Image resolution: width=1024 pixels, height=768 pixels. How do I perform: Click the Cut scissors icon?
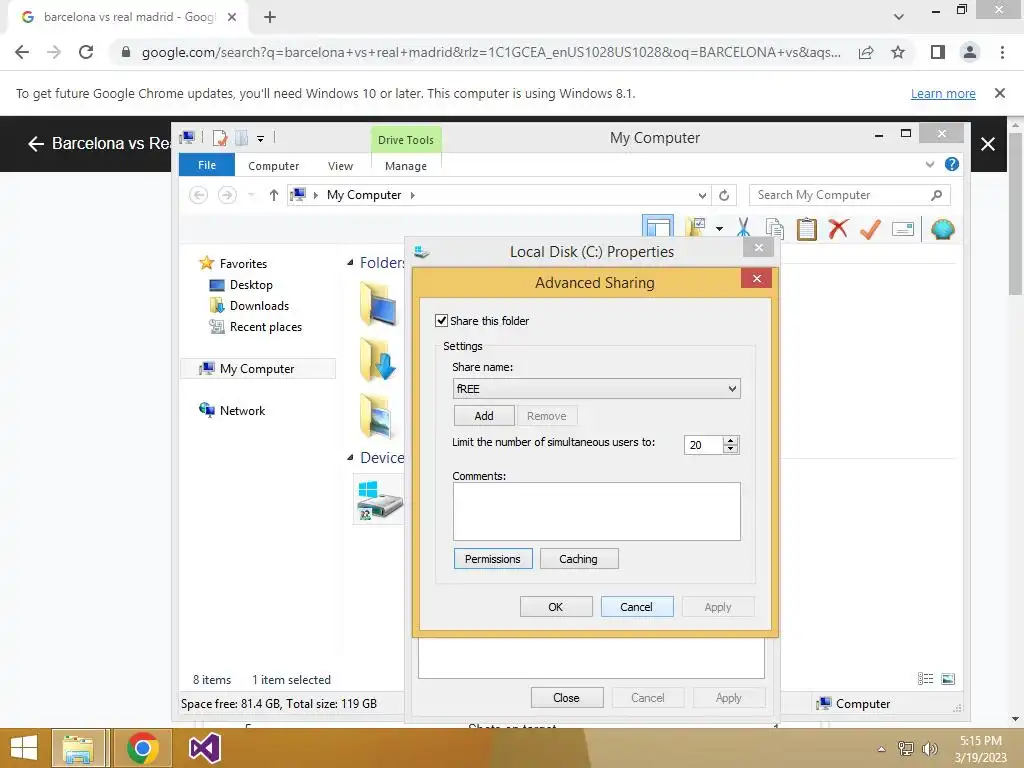tap(743, 228)
